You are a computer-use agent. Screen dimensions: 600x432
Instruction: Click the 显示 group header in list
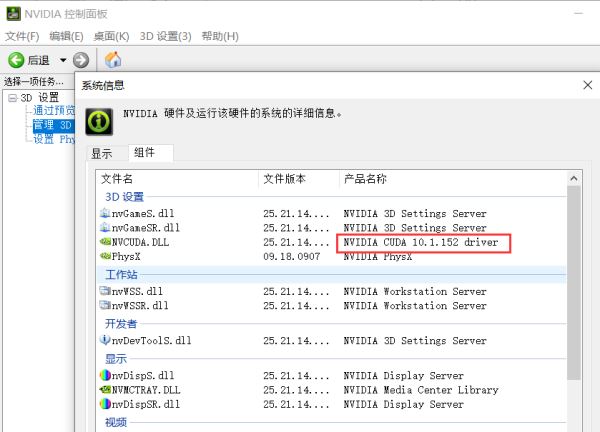click(x=116, y=359)
